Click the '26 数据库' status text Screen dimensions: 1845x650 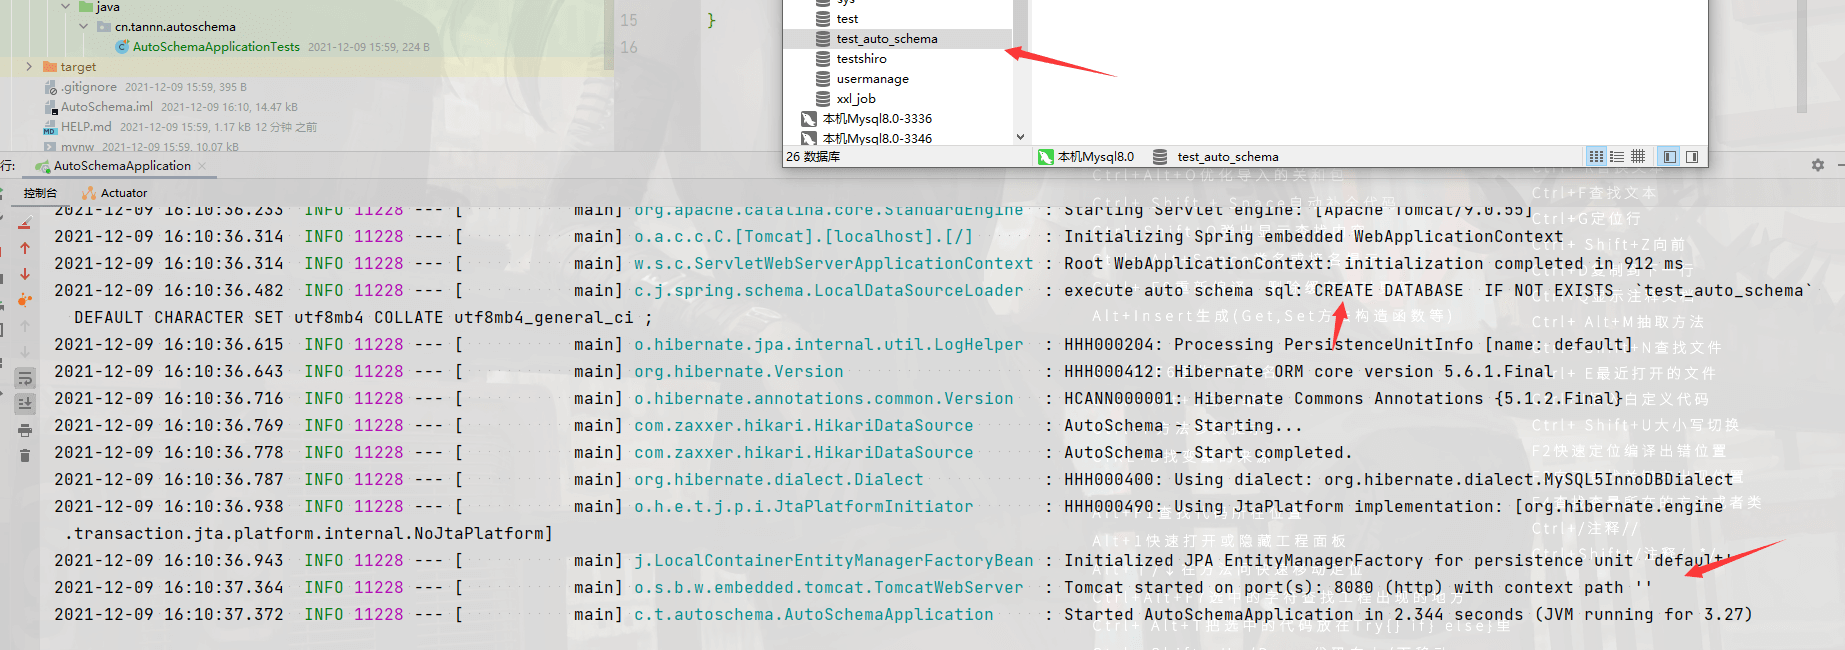813,157
